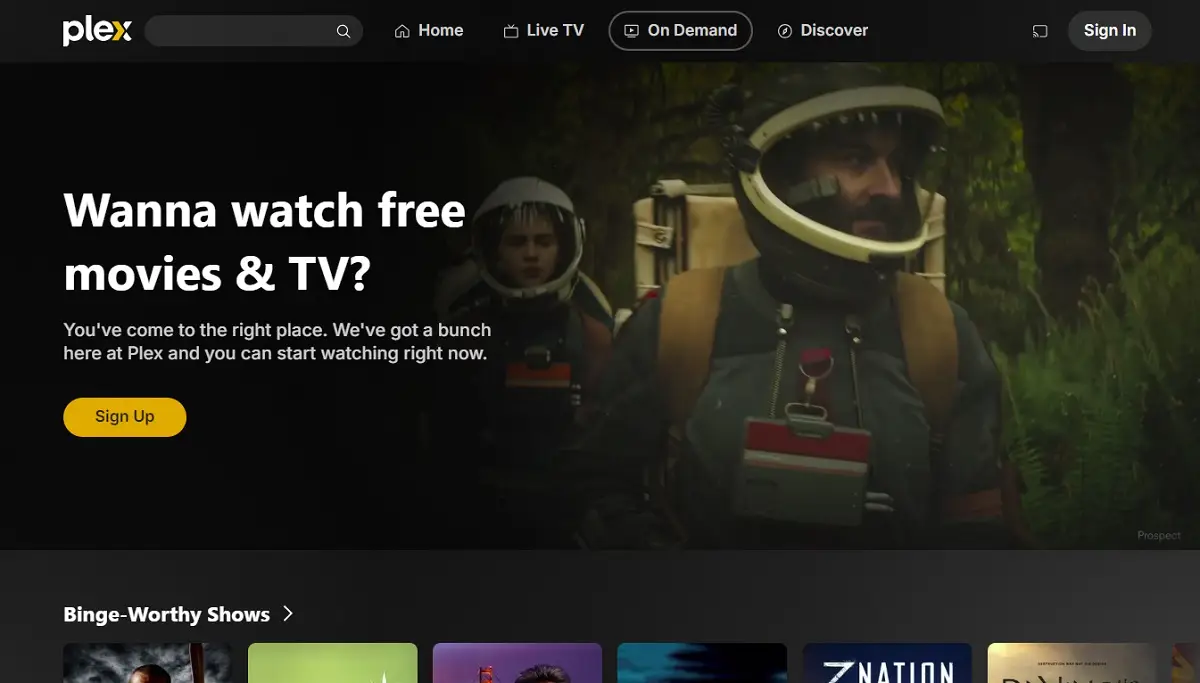Image resolution: width=1200 pixels, height=683 pixels.
Task: Open the dark blue show thumbnail
Action: [x=702, y=663]
